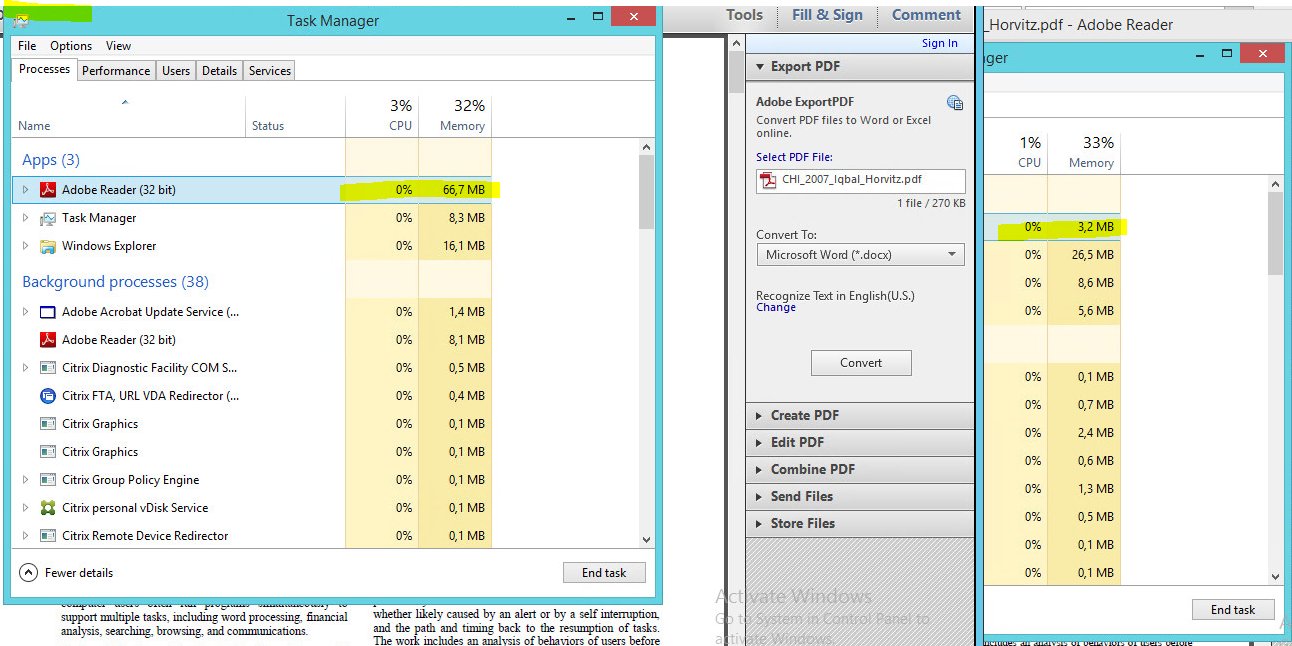Viewport: 1292px width, 646px height.
Task: Open the Fill & Sign pane
Action: [x=827, y=15]
